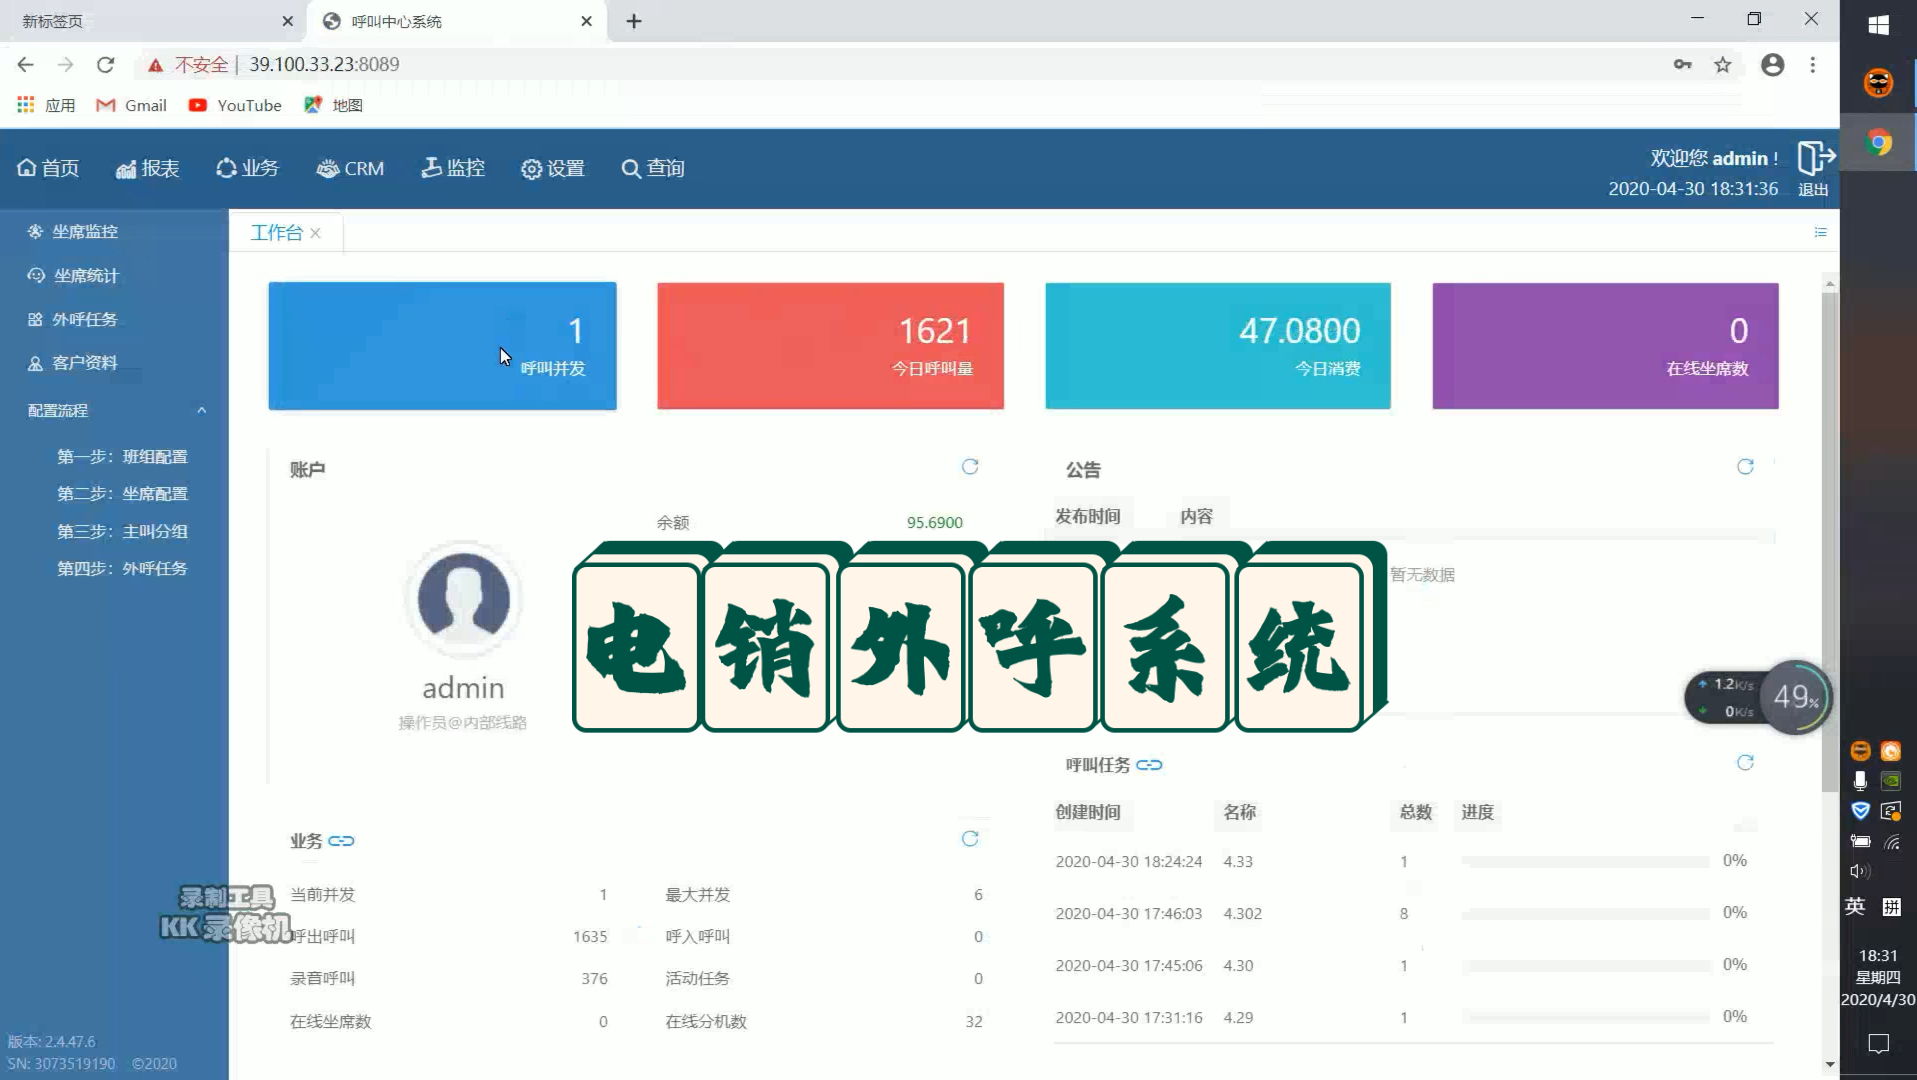
Task: Open the tab list menu icon
Action: [x=1820, y=232]
